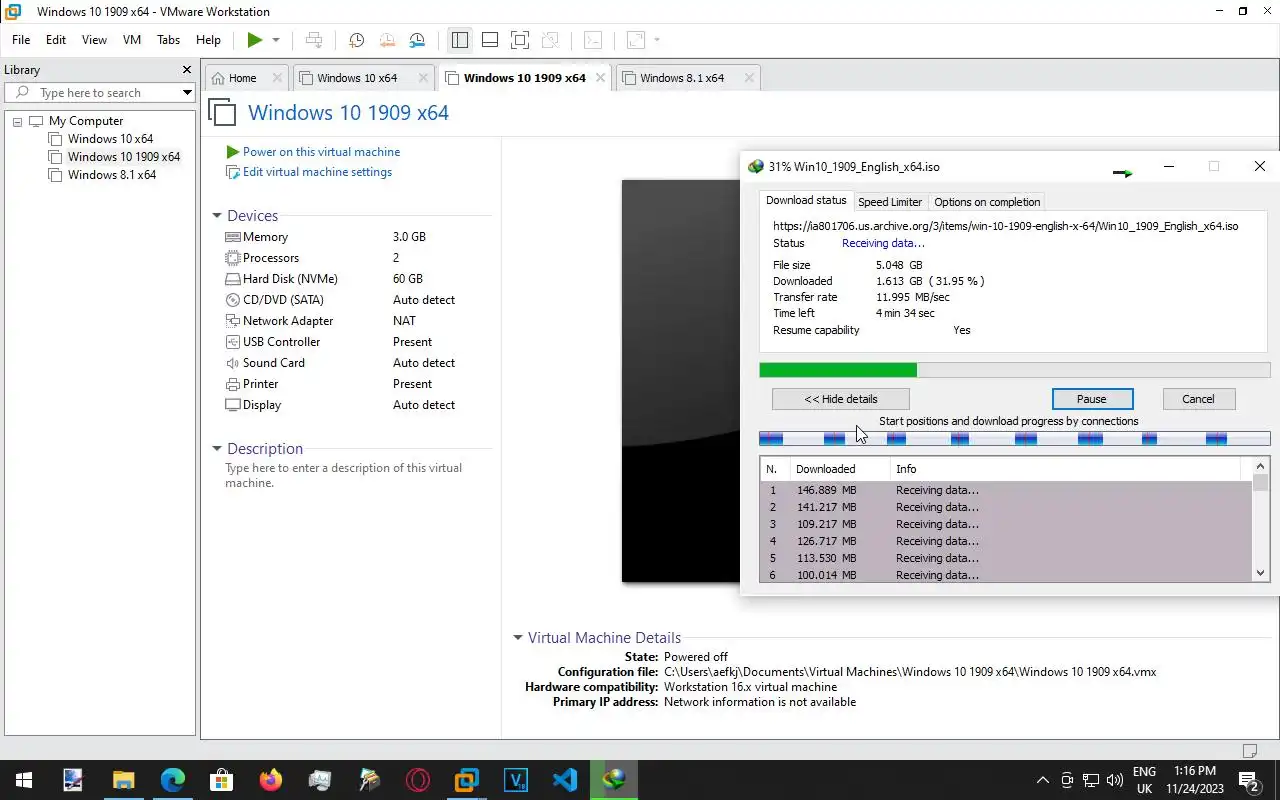Switch to Options on completion tab
The width and height of the screenshot is (1280, 800).
pos(987,202)
